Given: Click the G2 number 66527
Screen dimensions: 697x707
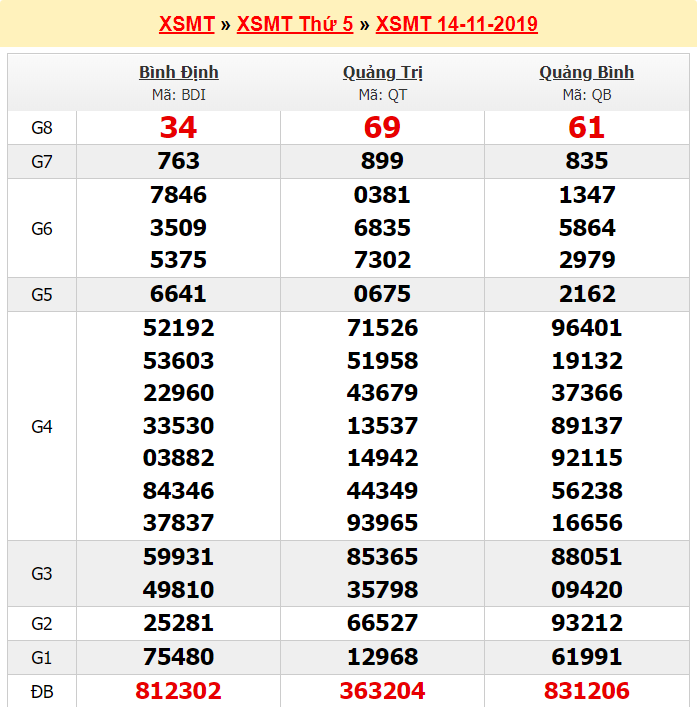Looking at the screenshot, I should 382,623.
